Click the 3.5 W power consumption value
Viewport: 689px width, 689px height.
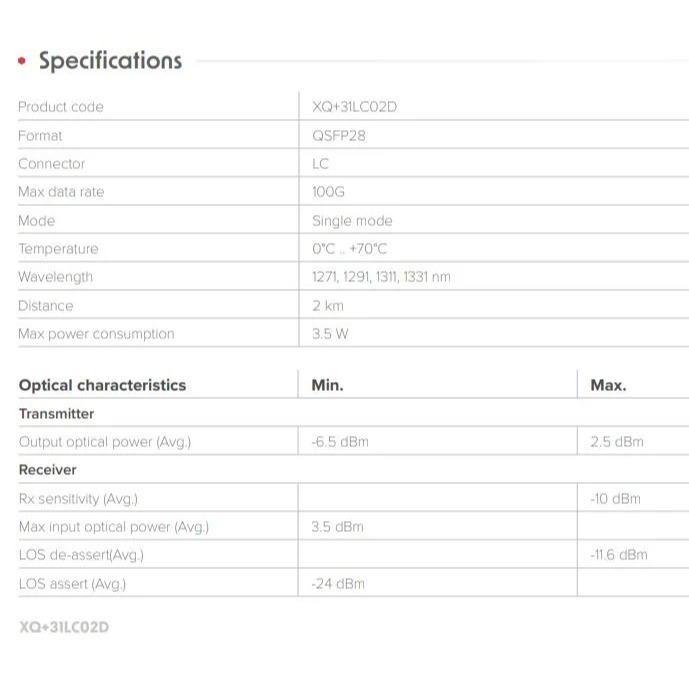pyautogui.click(x=330, y=334)
